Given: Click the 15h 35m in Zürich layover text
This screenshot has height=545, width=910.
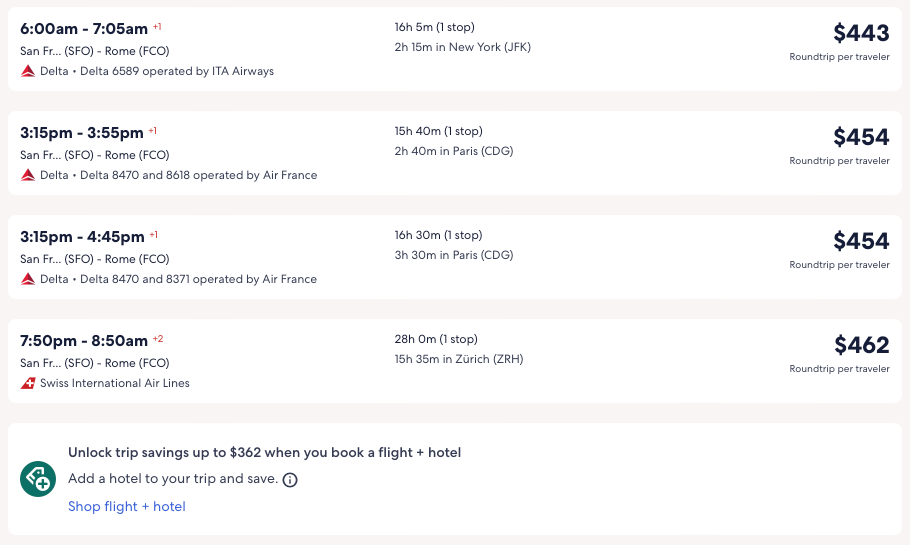Looking at the screenshot, I should pyautogui.click(x=458, y=359).
